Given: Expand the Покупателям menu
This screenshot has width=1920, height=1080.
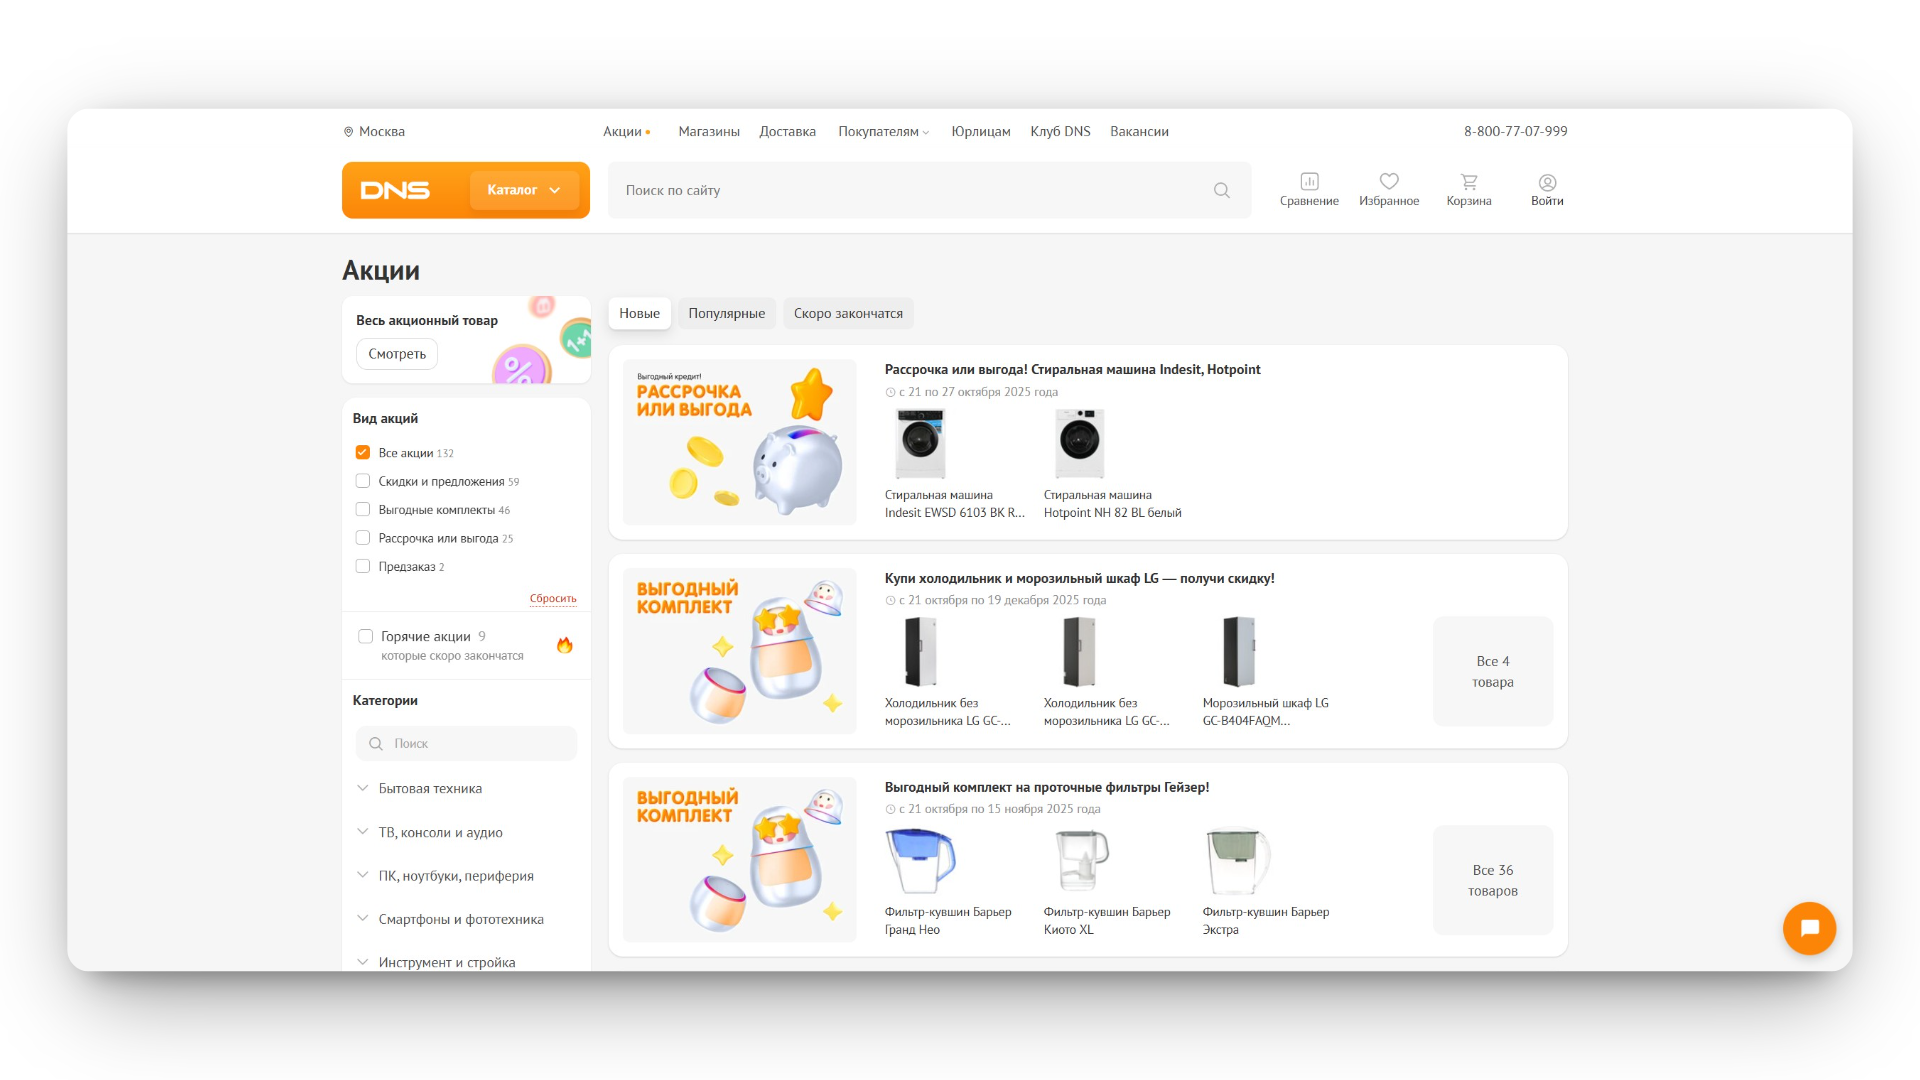Looking at the screenshot, I should click(883, 132).
